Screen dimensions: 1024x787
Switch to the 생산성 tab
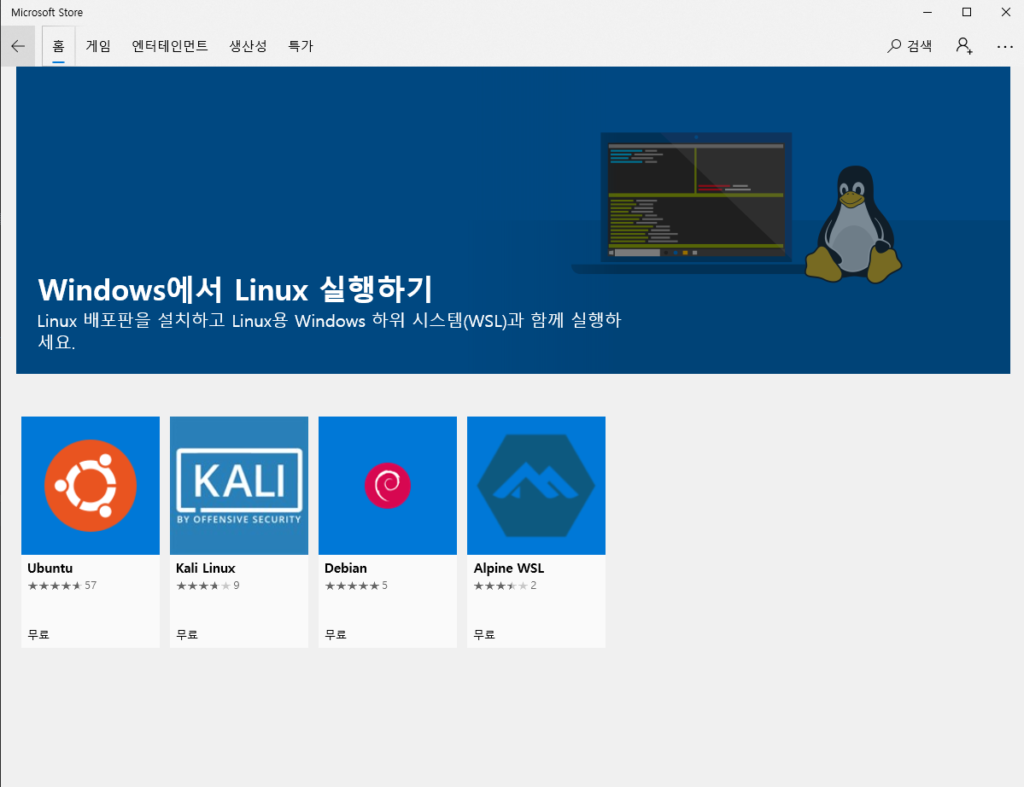click(x=248, y=46)
